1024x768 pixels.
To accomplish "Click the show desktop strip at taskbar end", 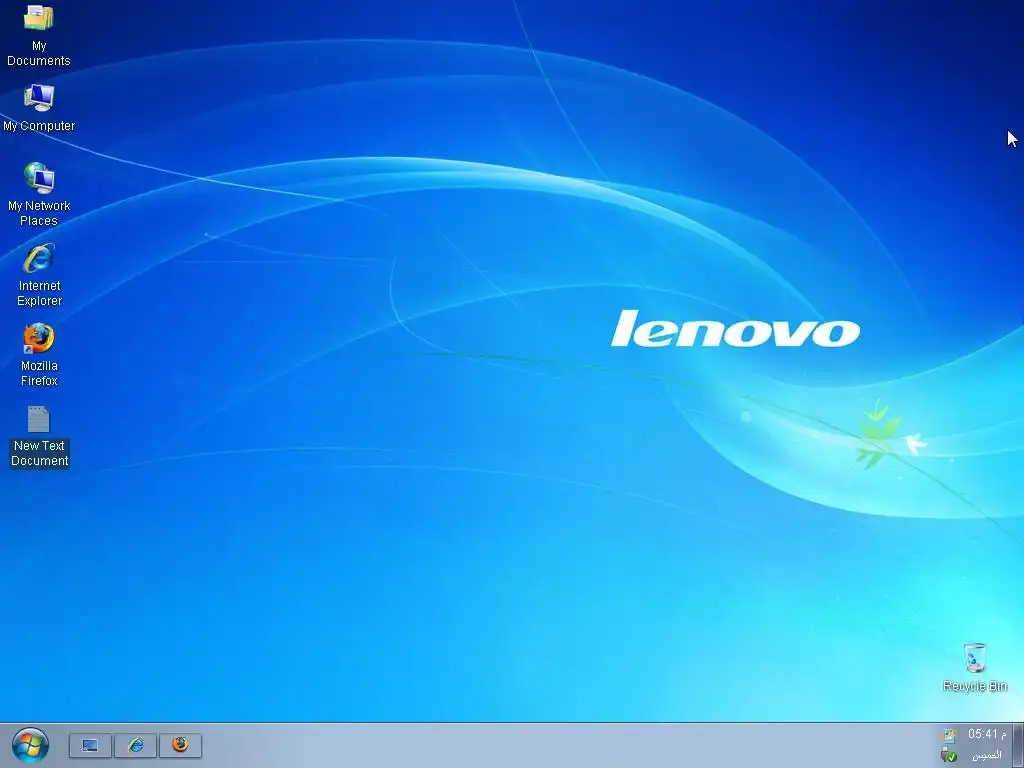I will coord(1017,745).
